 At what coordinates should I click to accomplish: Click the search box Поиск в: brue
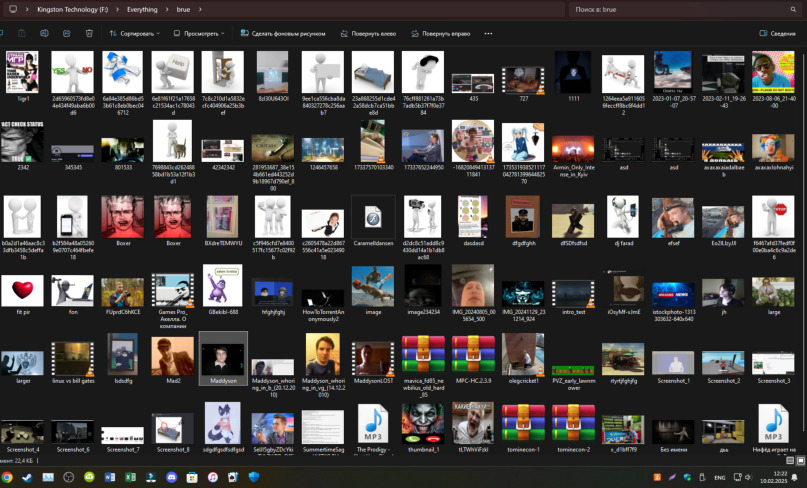coord(684,9)
